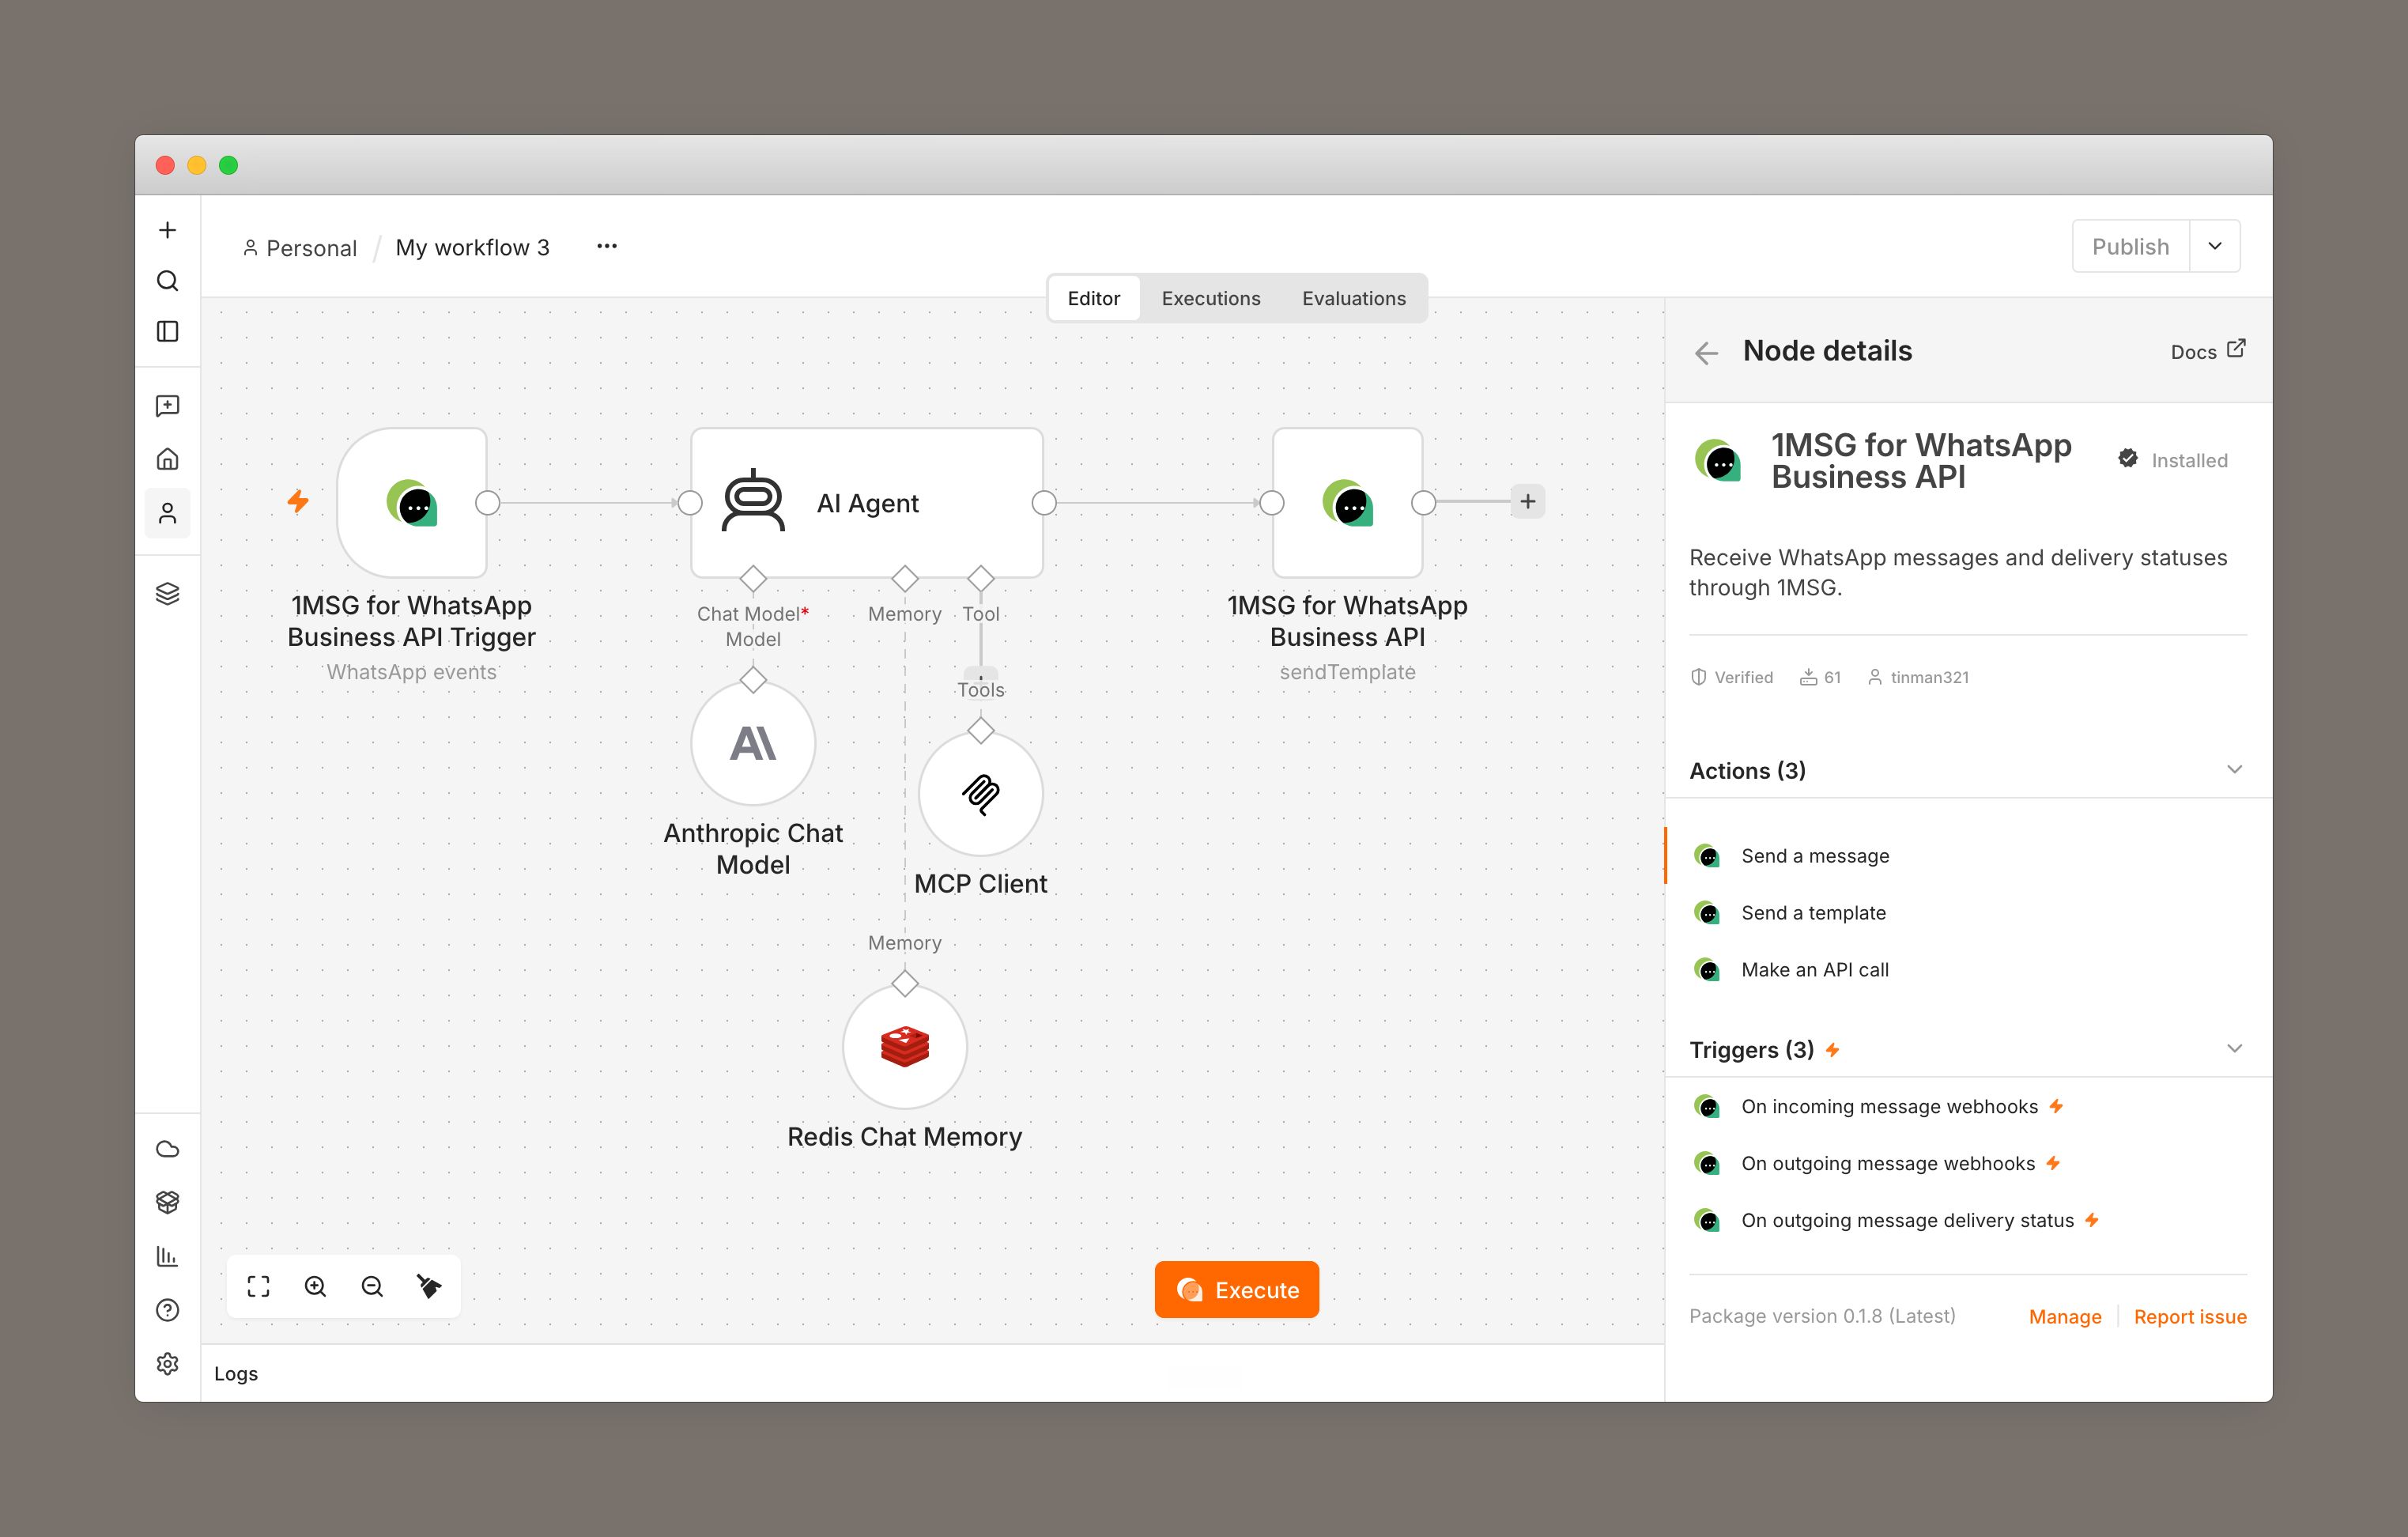Select the Redis Chat Memory node
The height and width of the screenshot is (1537, 2408).
(x=905, y=1047)
